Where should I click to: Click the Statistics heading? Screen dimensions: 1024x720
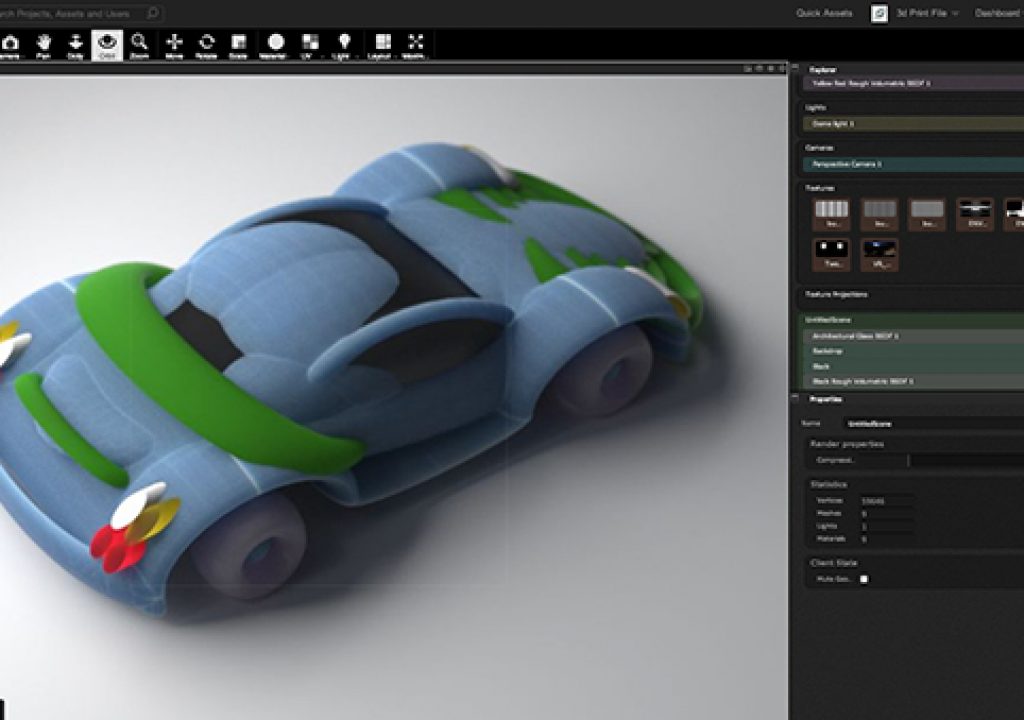click(828, 485)
